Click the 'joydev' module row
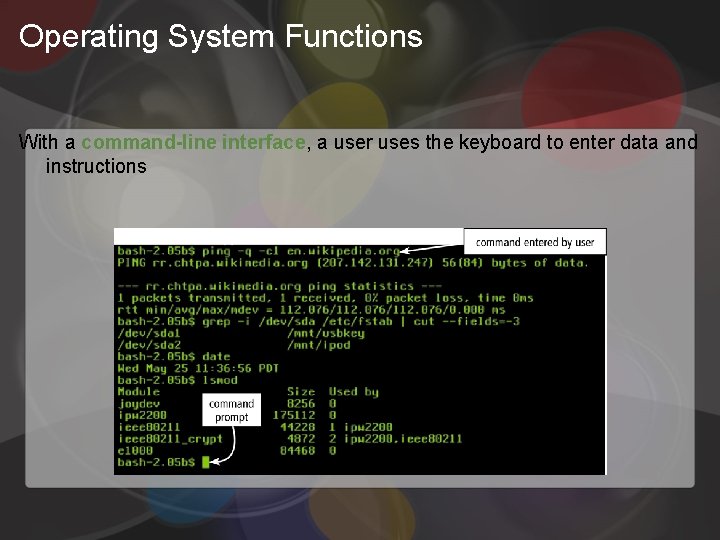The height and width of the screenshot is (540, 720). coord(227,404)
